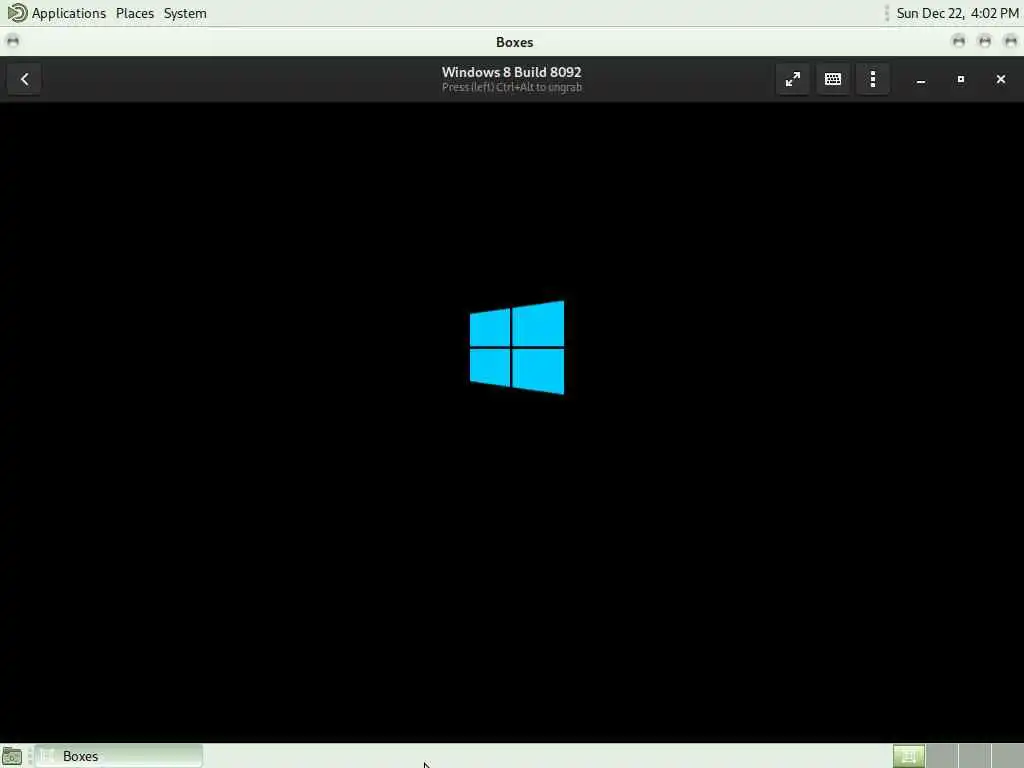Open the keyboard shortcuts button
This screenshot has height=768, width=1024.
tap(833, 79)
